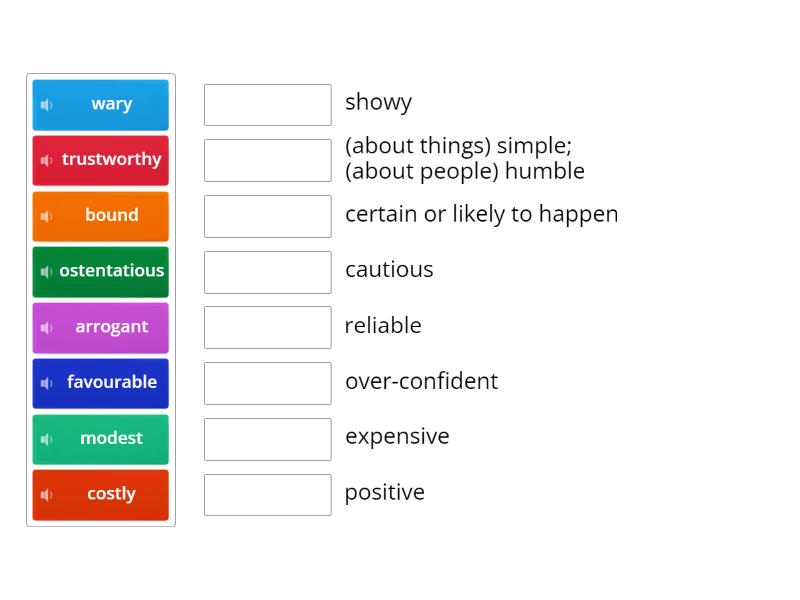Play audio for trustworthy

pos(46,160)
